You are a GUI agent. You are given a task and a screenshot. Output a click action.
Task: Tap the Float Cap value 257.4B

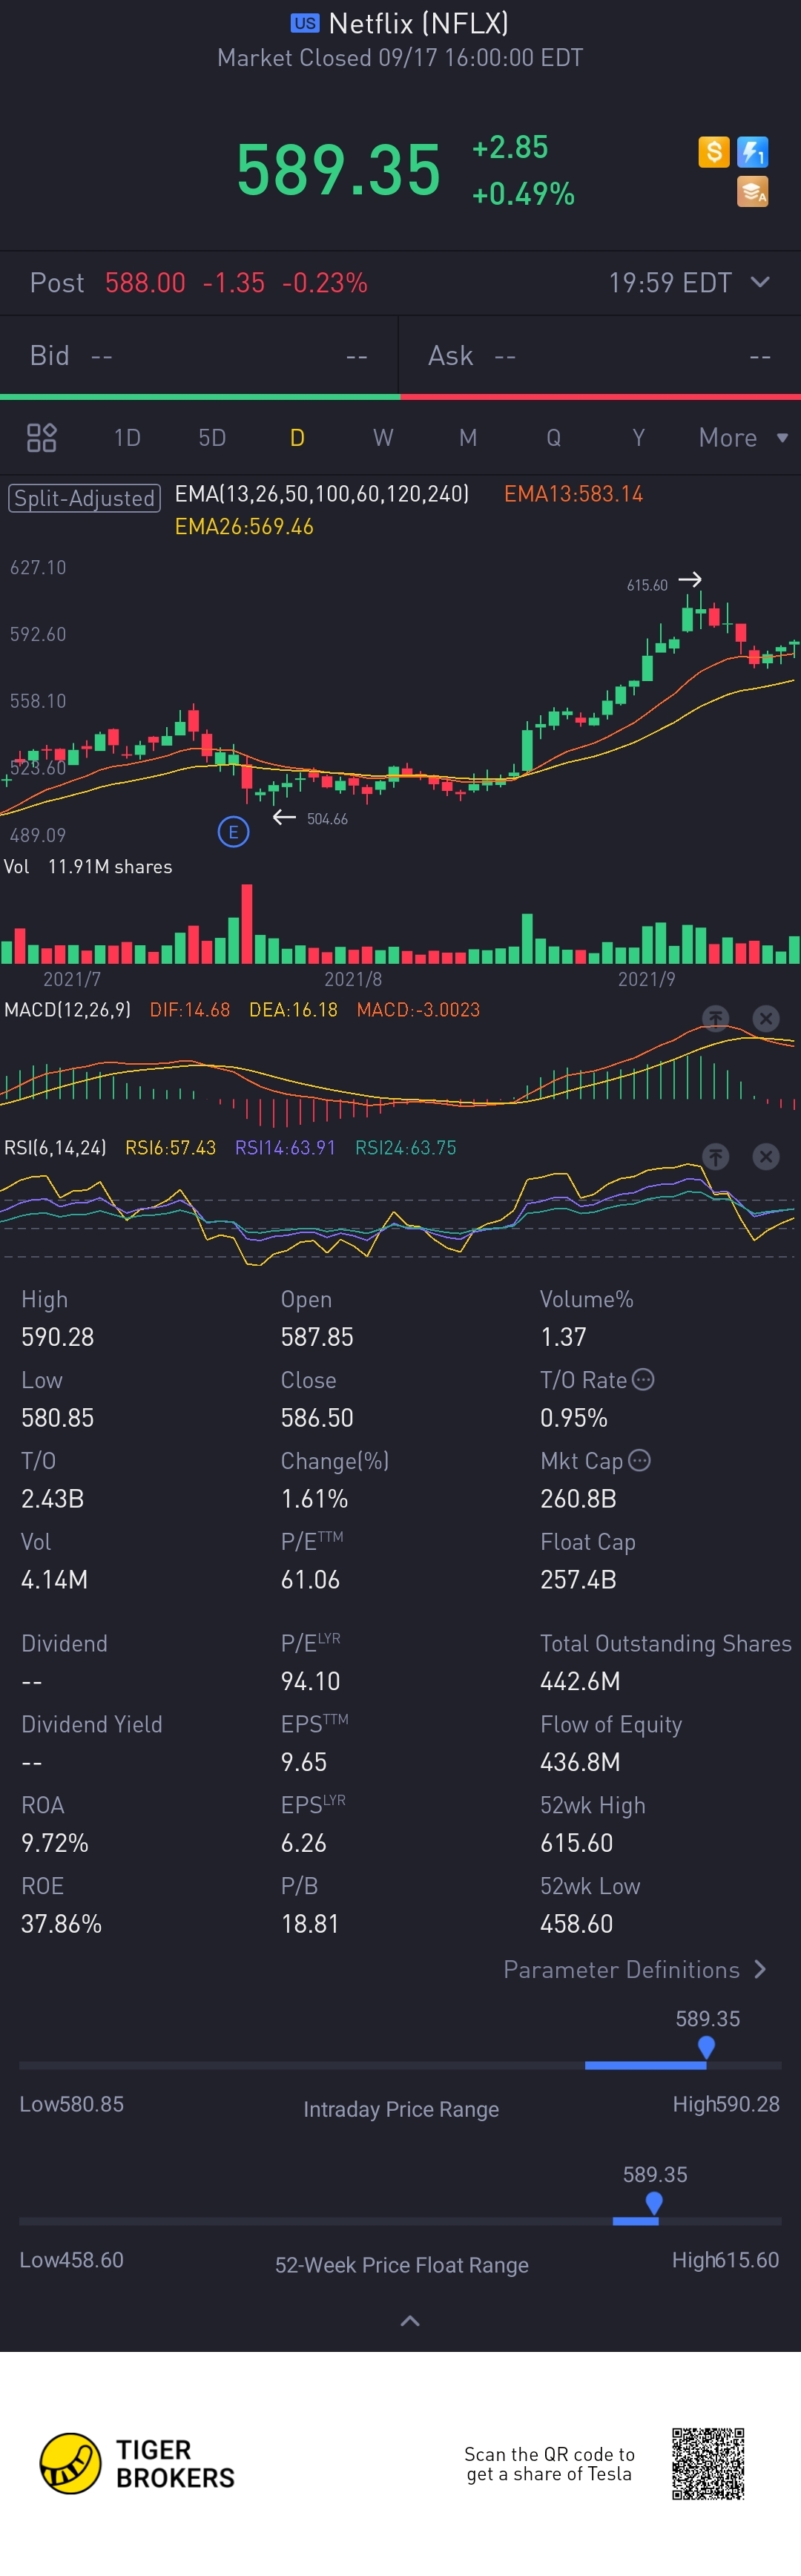pos(578,1580)
